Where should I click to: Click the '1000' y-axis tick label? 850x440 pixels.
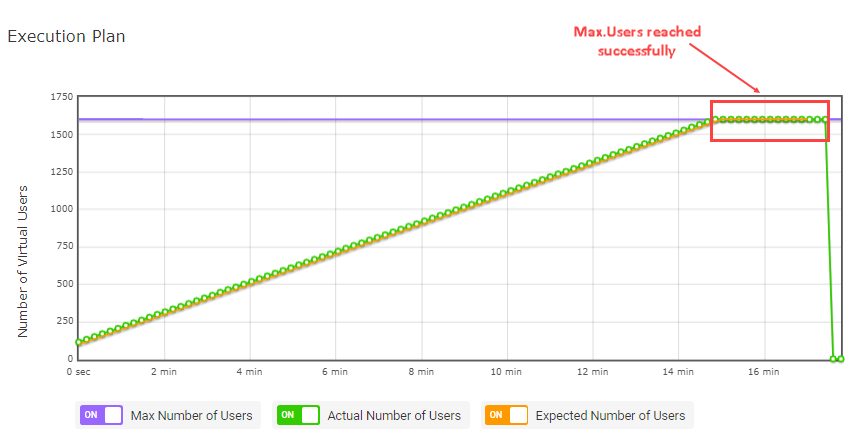click(60, 209)
